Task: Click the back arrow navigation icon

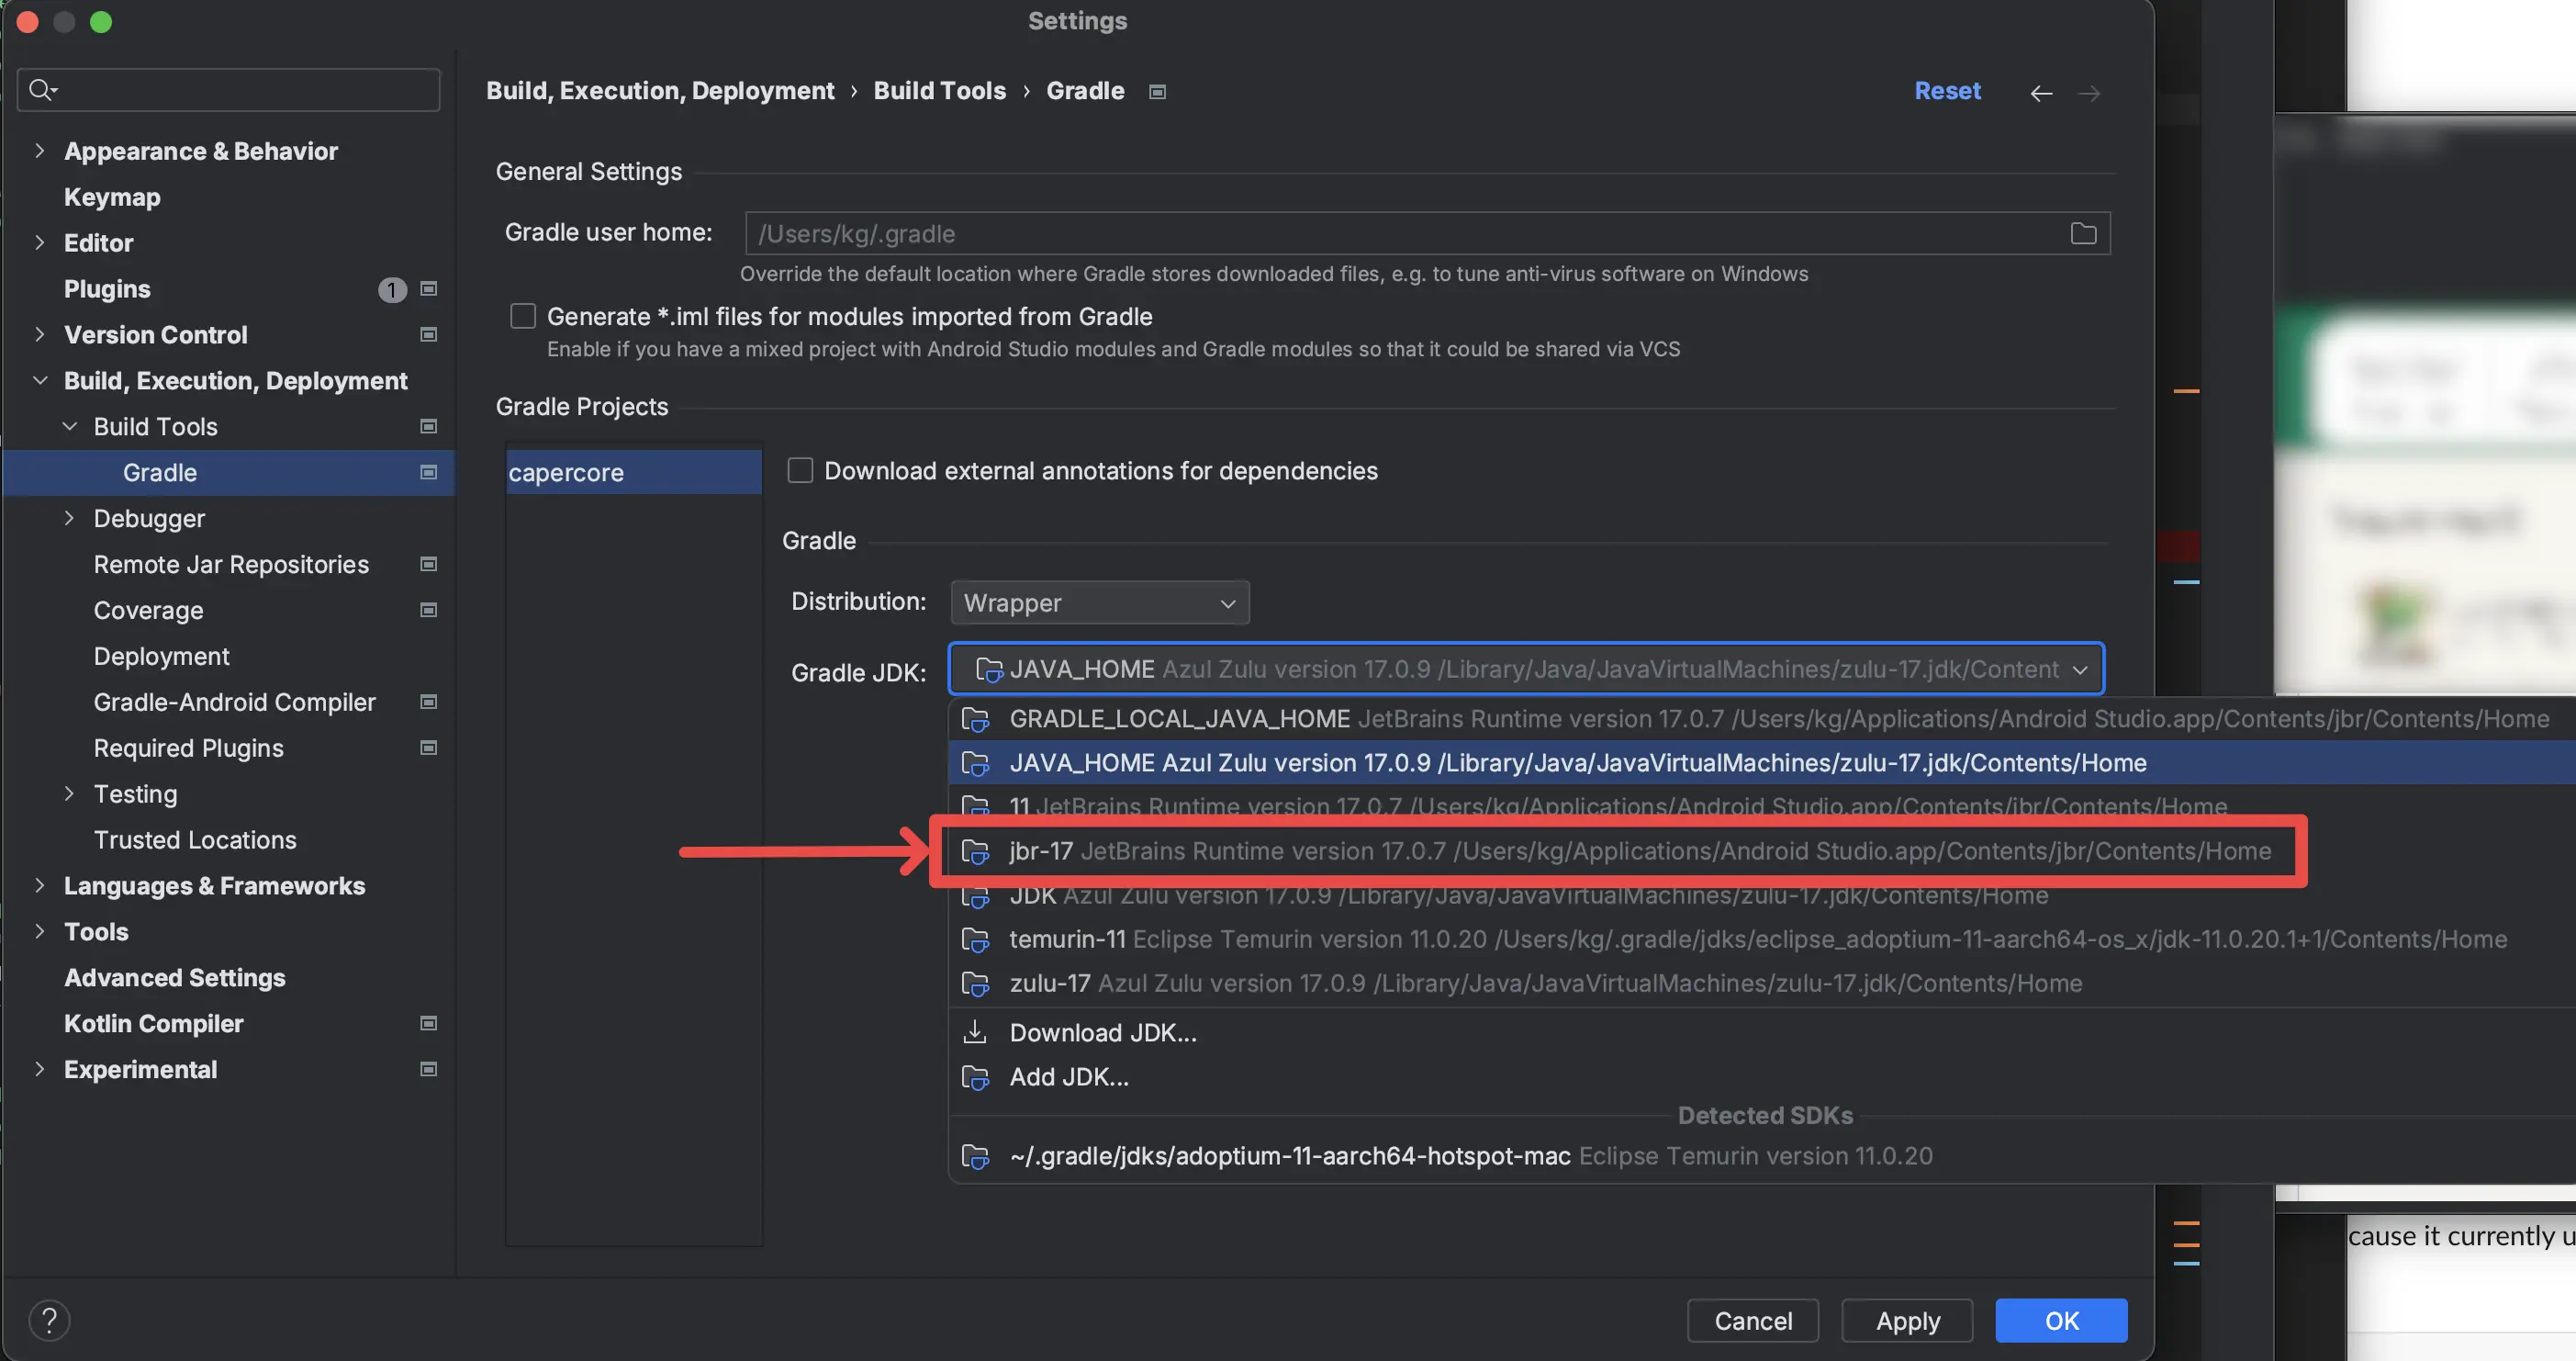Action: [x=2040, y=93]
